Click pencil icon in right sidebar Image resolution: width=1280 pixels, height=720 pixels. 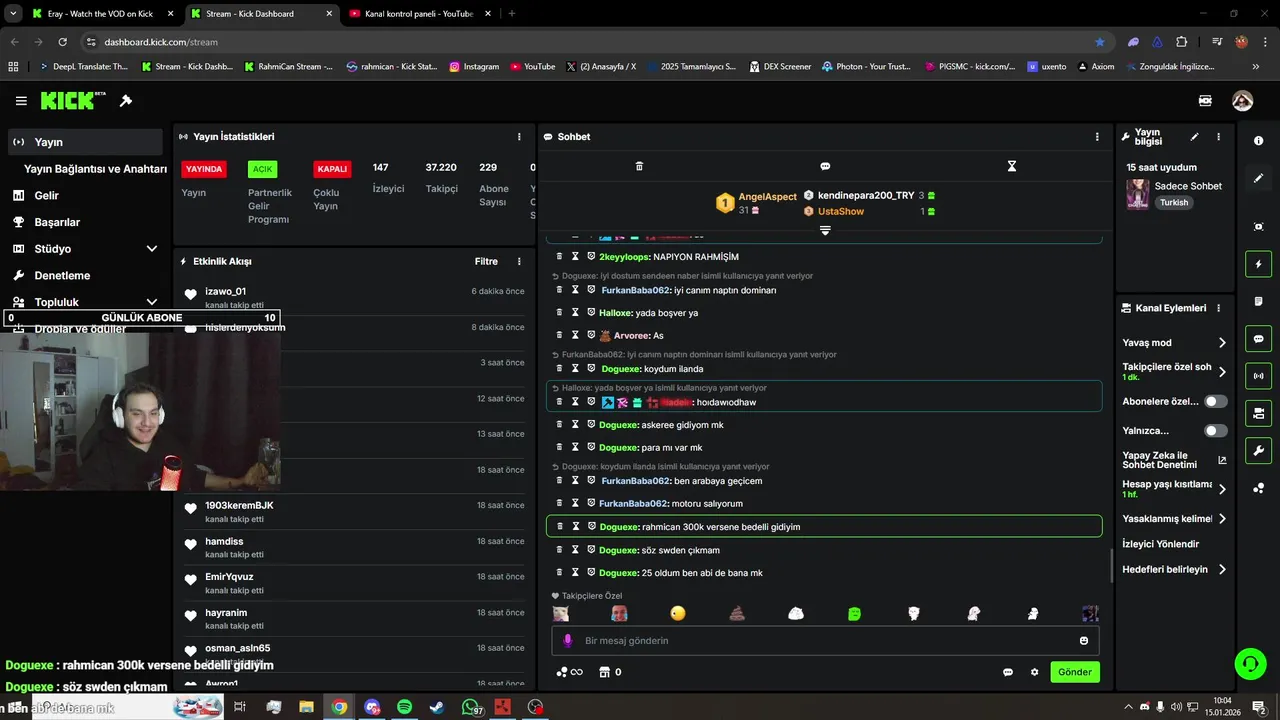coord(1258,178)
